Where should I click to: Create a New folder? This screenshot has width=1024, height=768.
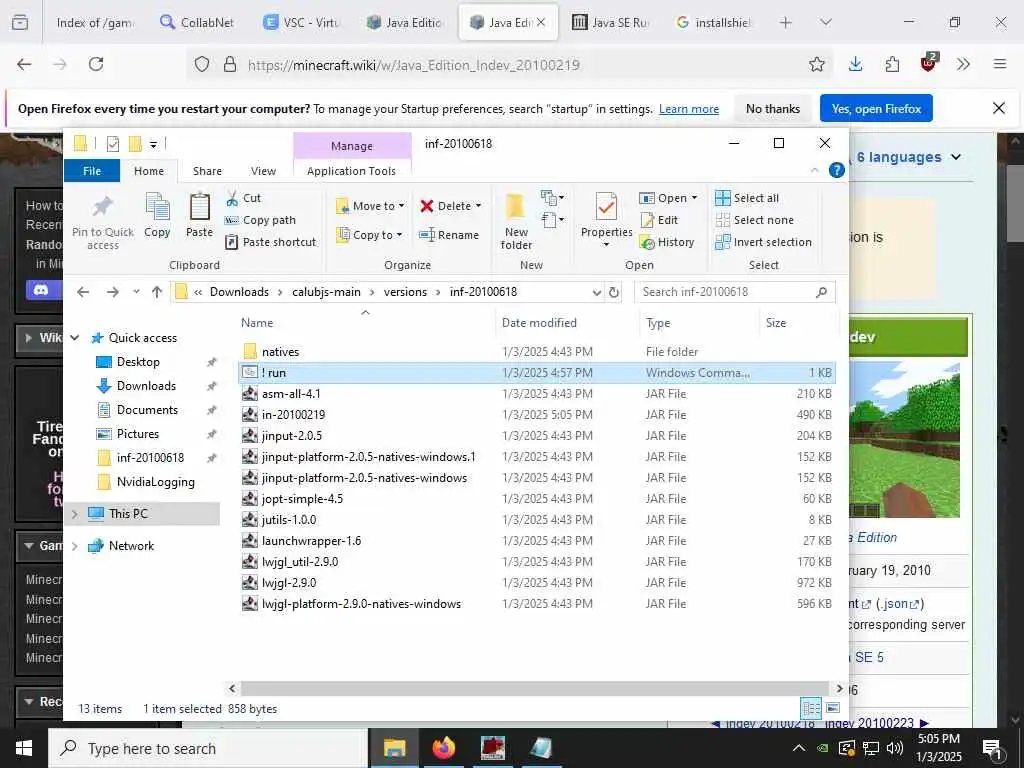tap(516, 221)
